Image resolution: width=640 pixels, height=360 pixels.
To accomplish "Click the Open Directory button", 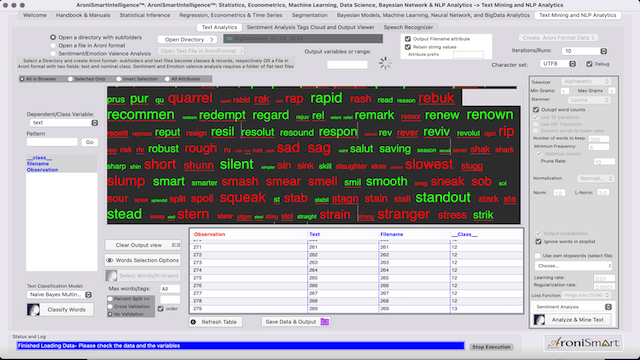I will click(187, 40).
